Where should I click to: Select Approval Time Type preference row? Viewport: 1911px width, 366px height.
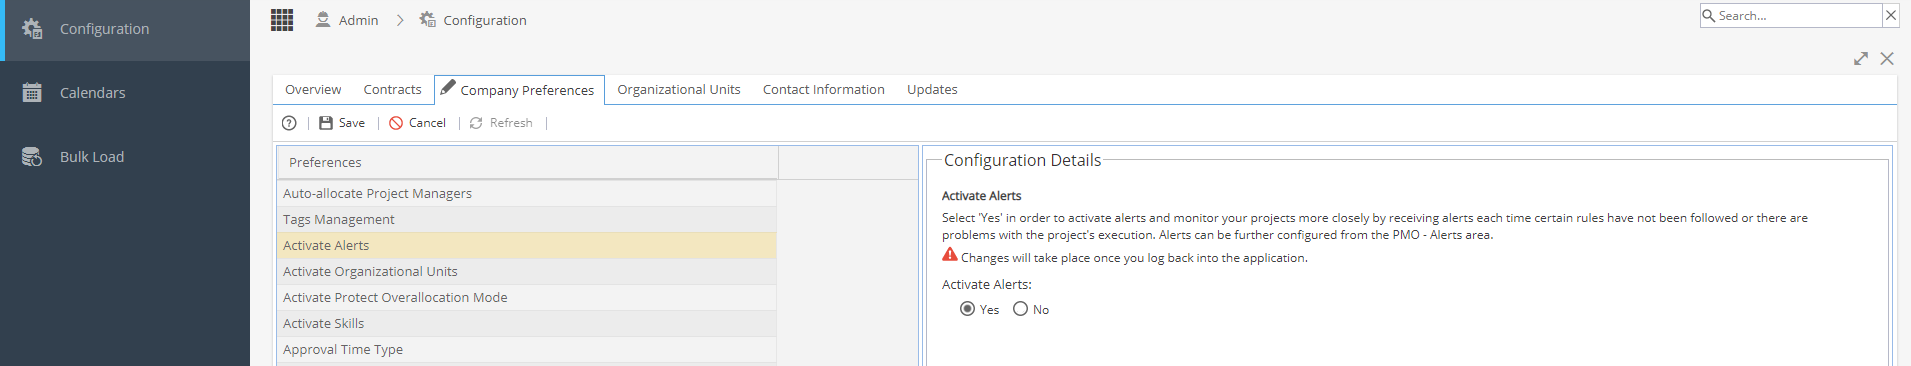(527, 350)
